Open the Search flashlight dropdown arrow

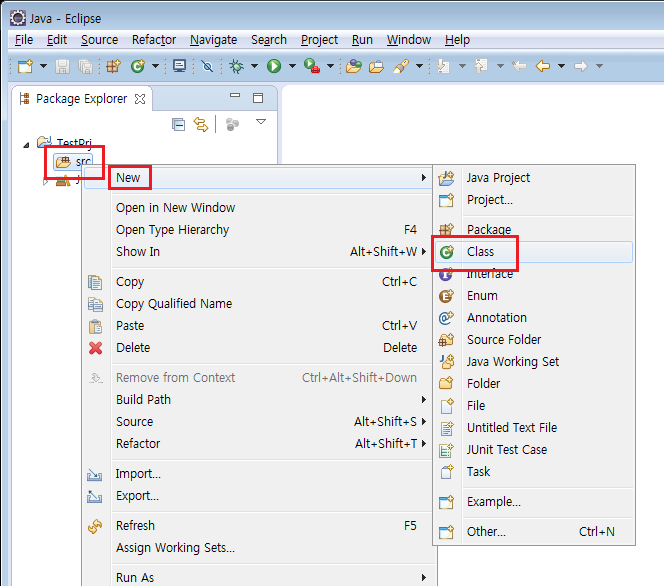coord(419,66)
